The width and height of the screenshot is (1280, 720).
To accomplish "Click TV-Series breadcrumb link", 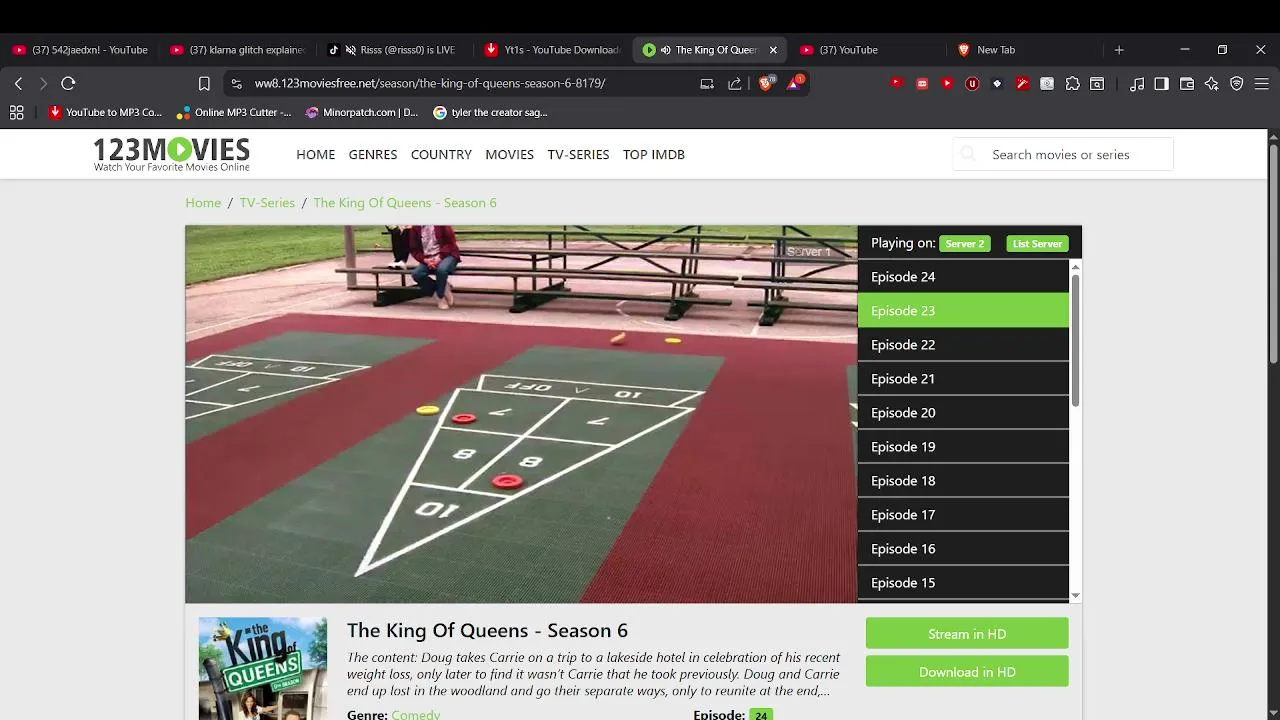I will [x=267, y=203].
